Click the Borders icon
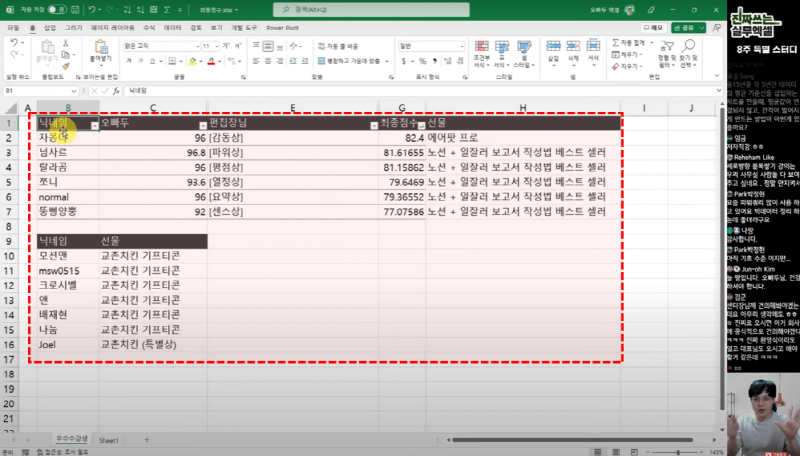The width and height of the screenshot is (800, 456). 172,61
